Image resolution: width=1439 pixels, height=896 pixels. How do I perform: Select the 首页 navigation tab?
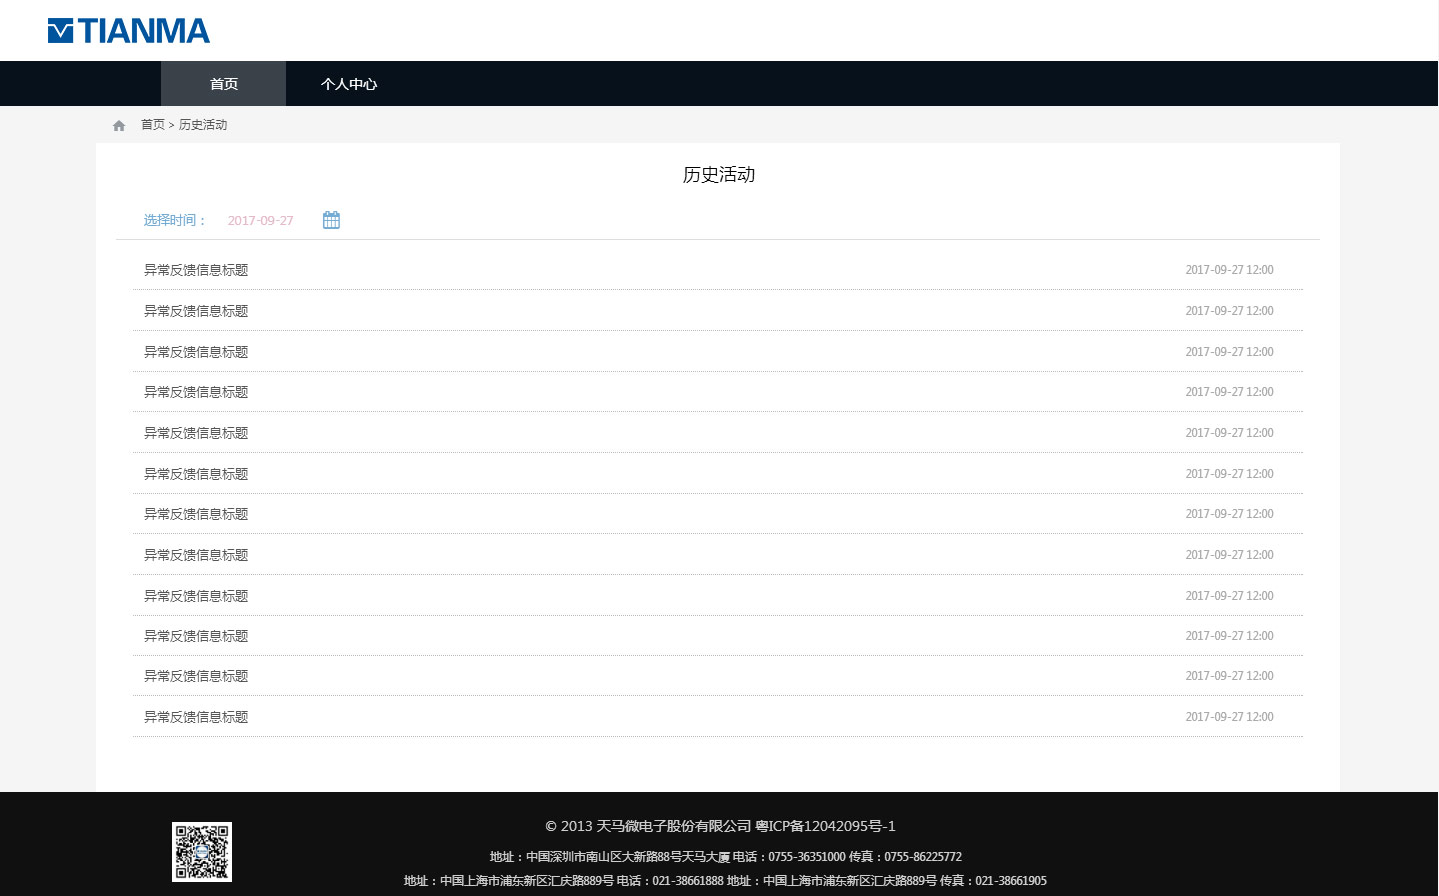[222, 84]
